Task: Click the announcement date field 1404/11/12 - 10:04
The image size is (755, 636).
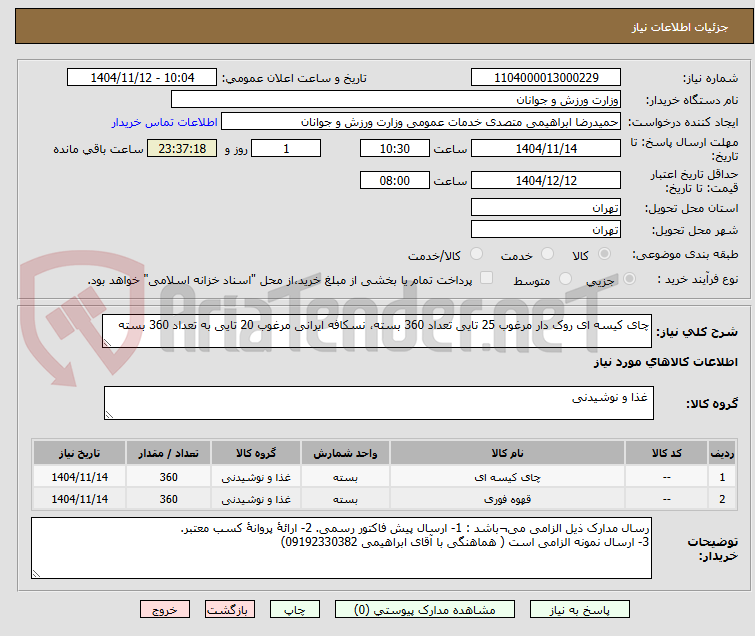Action: click(x=142, y=78)
